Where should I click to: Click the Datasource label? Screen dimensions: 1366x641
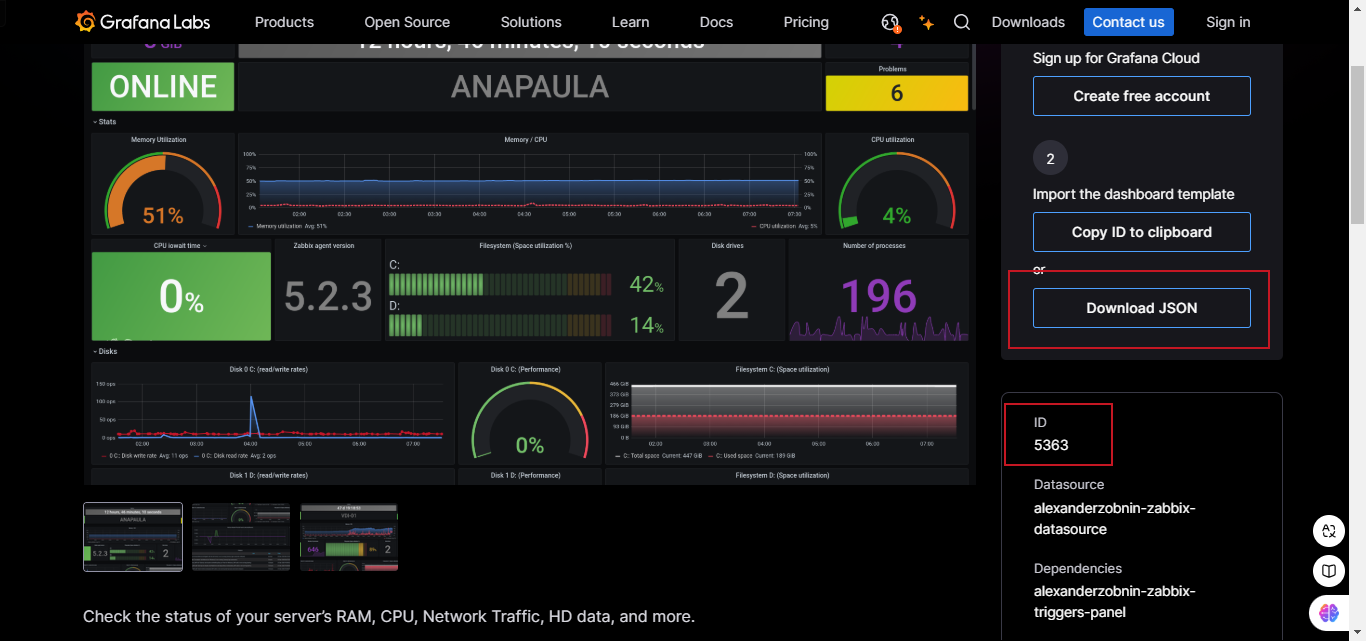(x=1069, y=484)
